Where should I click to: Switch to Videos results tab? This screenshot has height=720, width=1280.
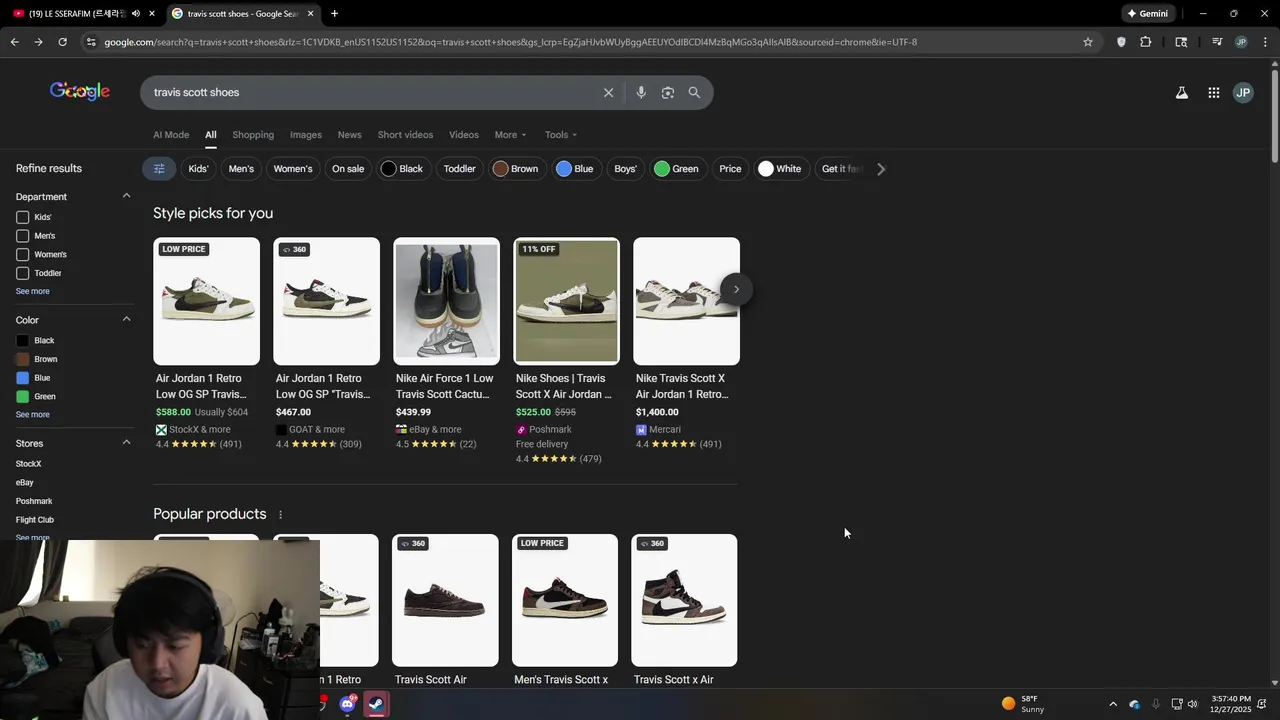(464, 135)
